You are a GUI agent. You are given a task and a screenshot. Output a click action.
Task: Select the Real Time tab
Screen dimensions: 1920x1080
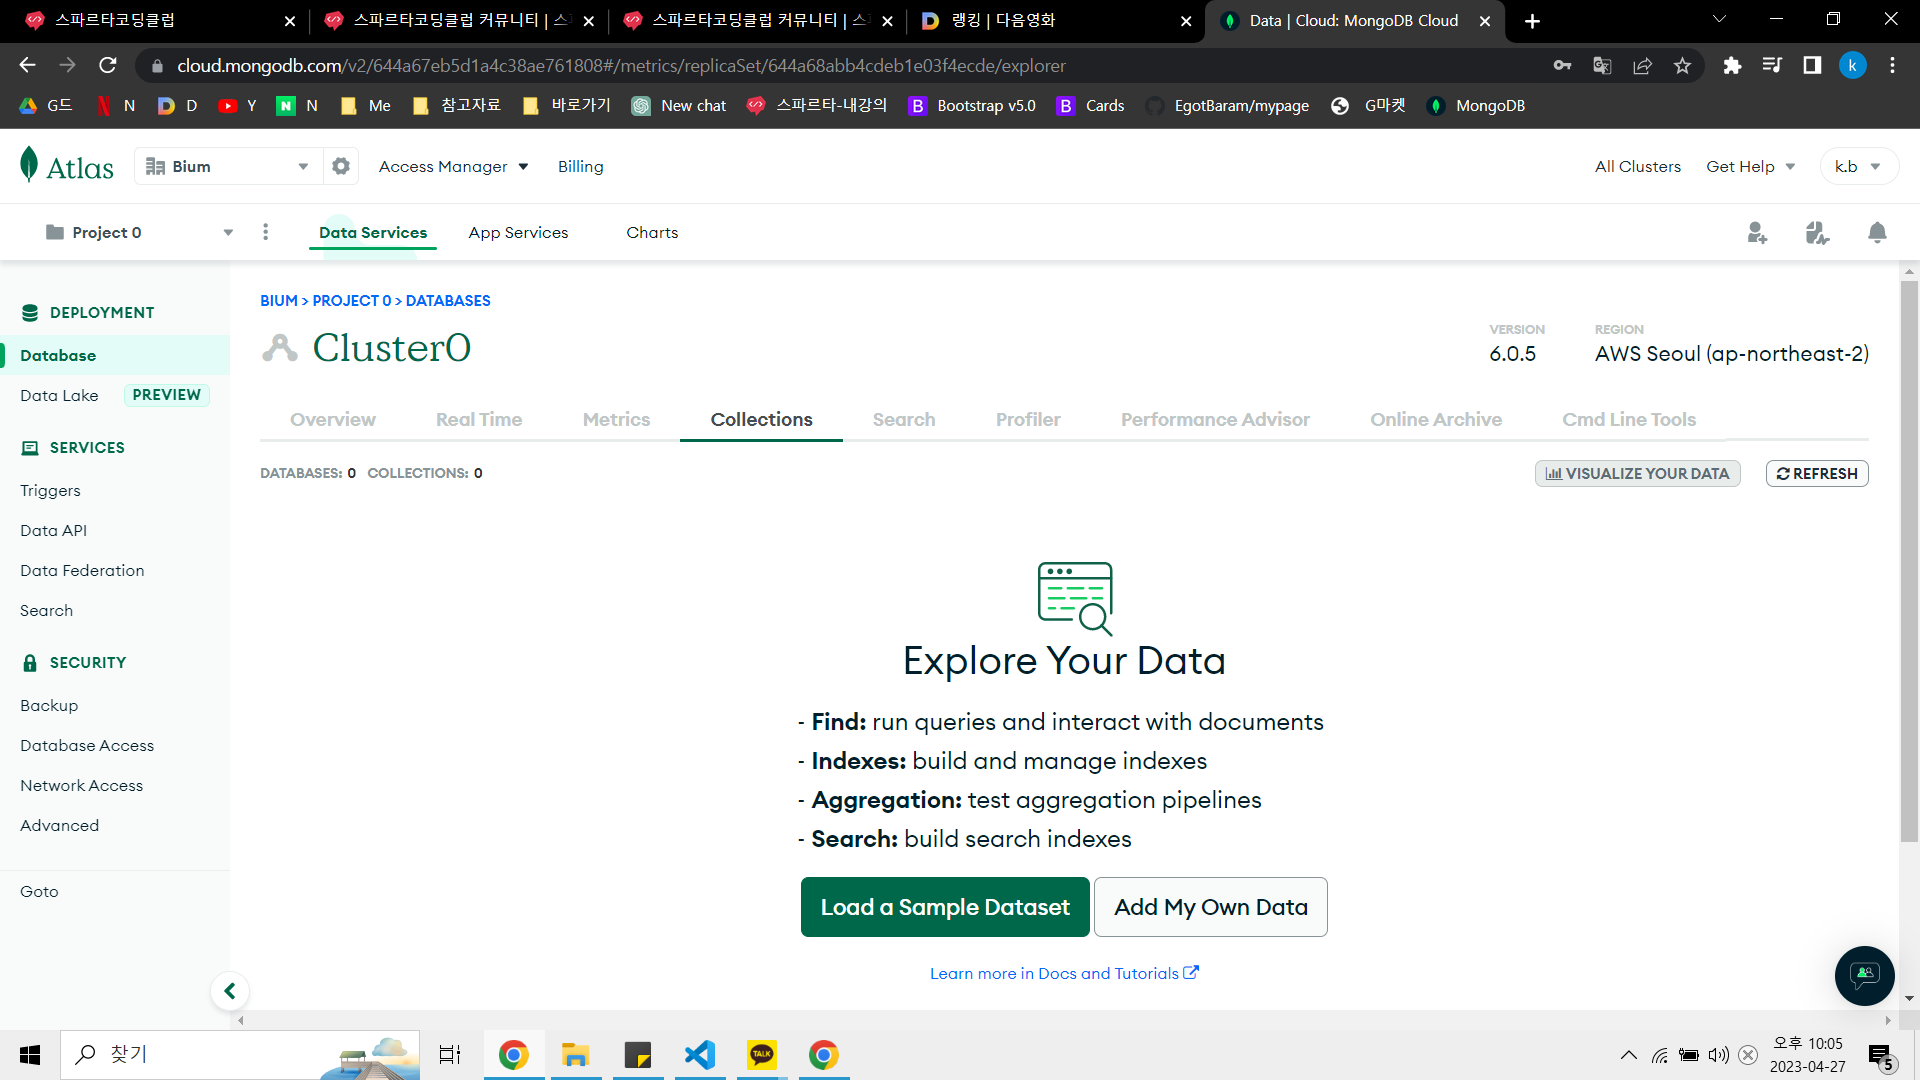point(479,419)
